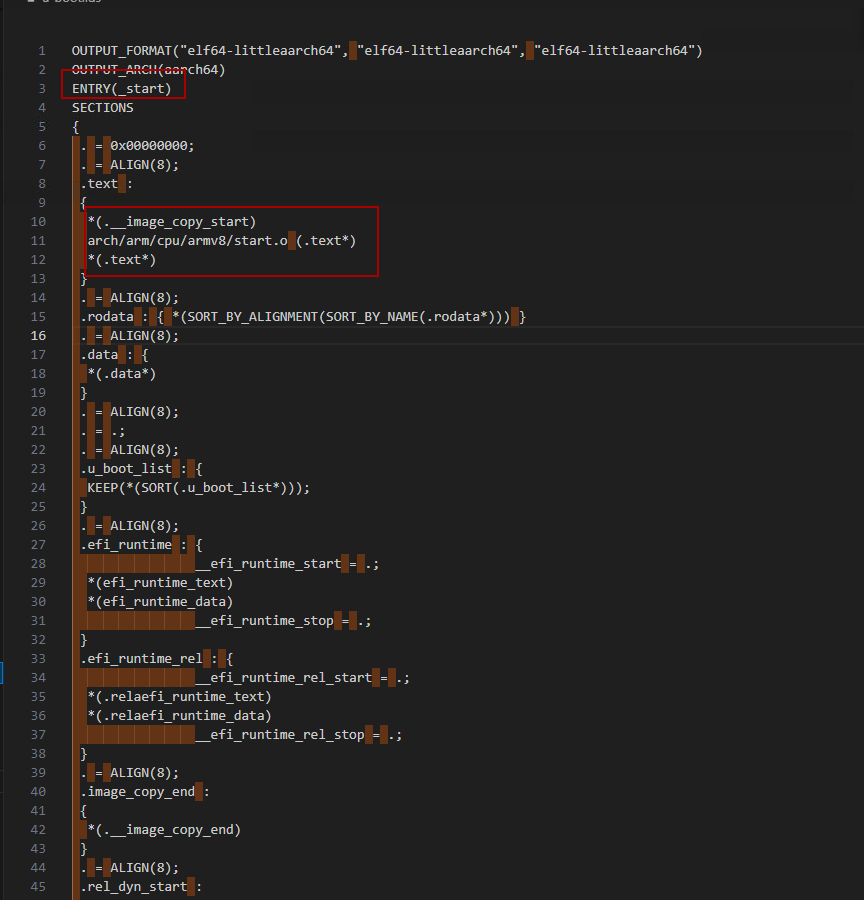864x900 pixels.
Task: Click .u_boot_list on line 23
Action: click(126, 469)
